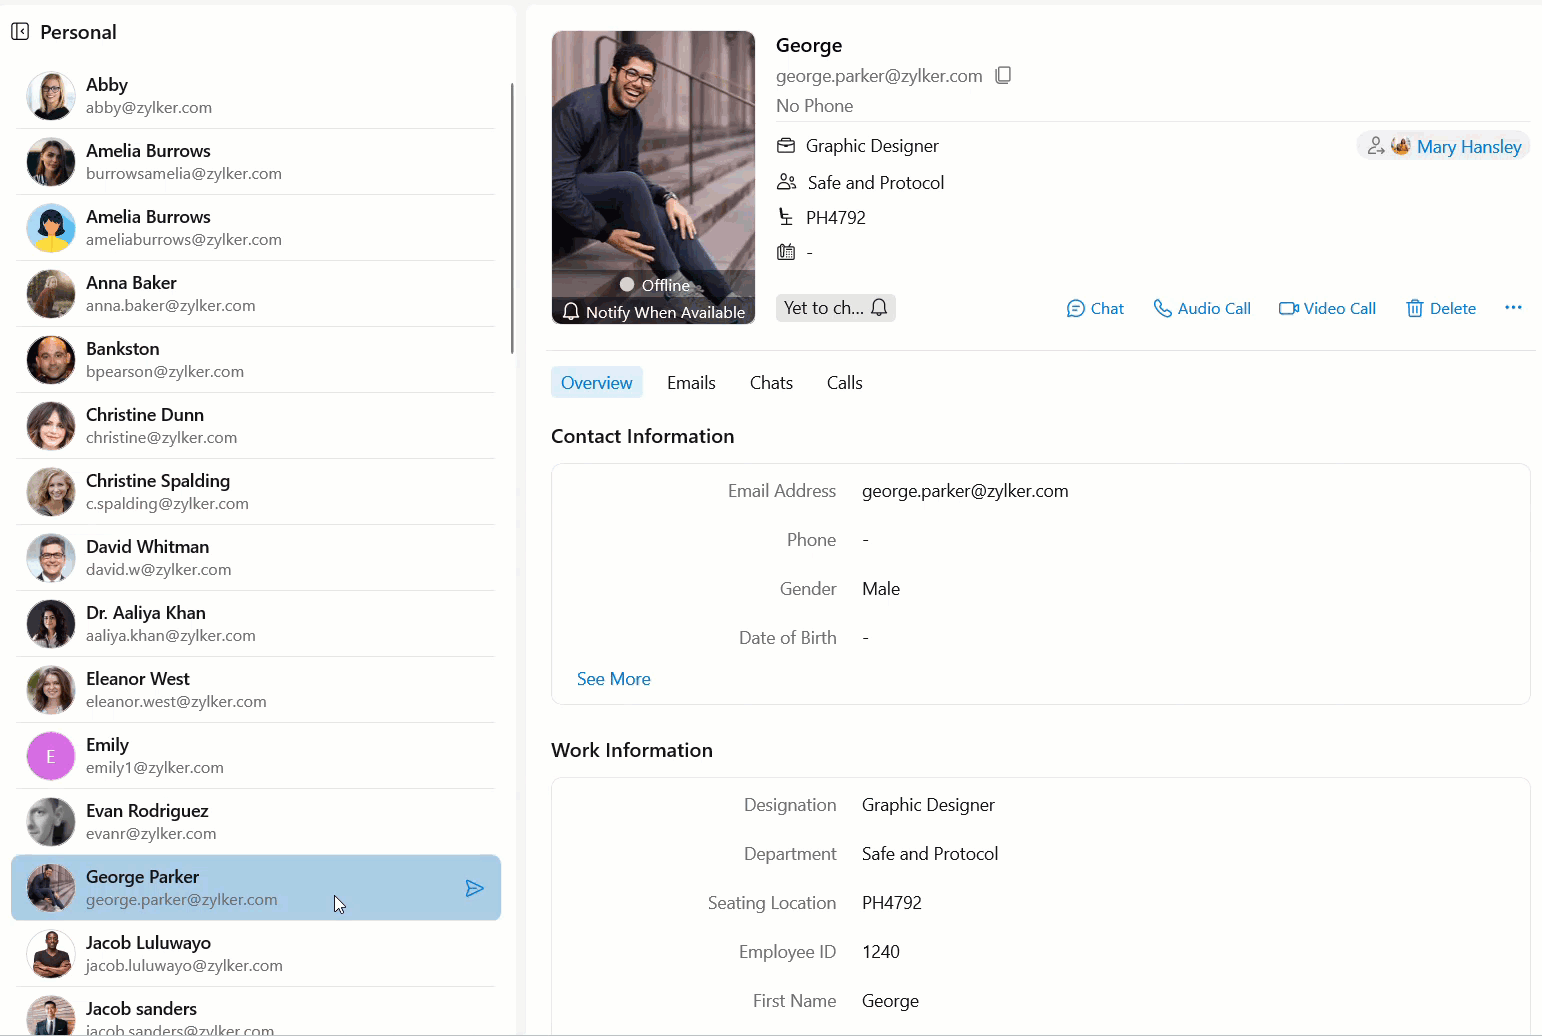Switch to the Calls tab

click(x=844, y=383)
